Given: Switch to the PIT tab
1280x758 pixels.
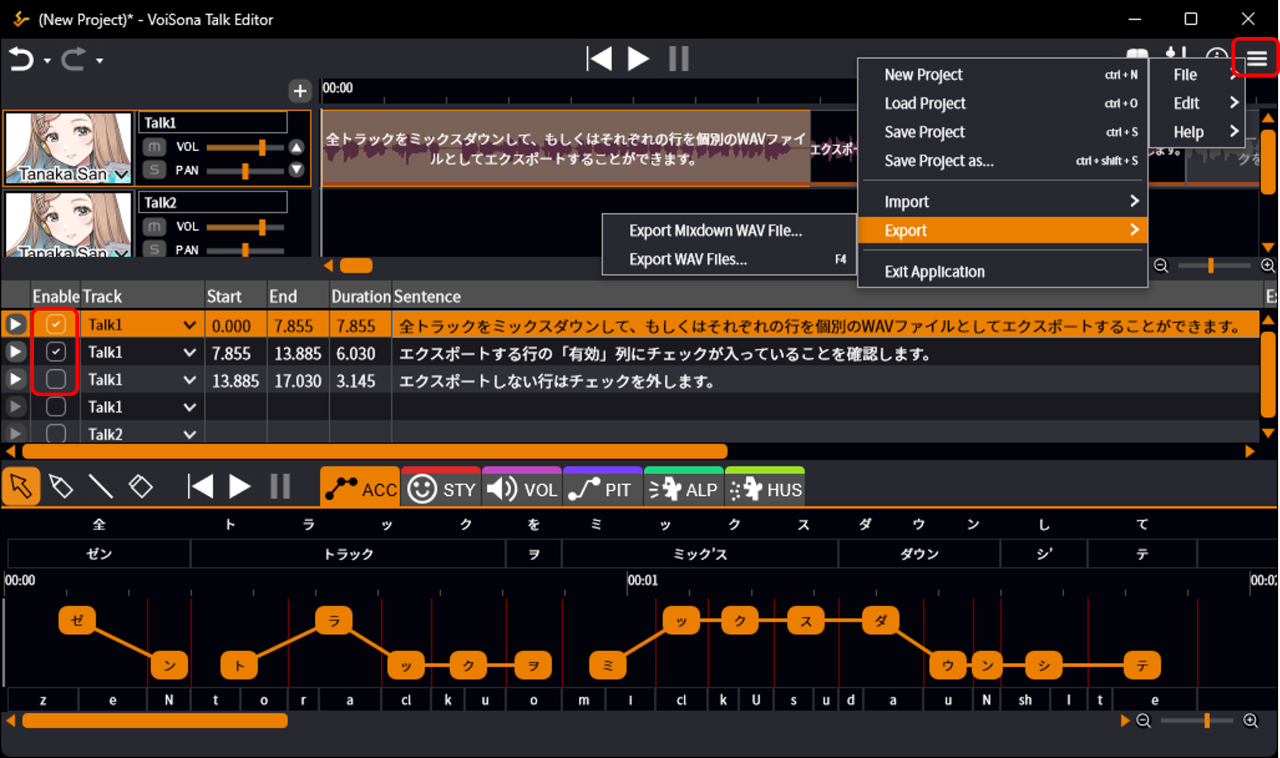Looking at the screenshot, I should (x=602, y=489).
